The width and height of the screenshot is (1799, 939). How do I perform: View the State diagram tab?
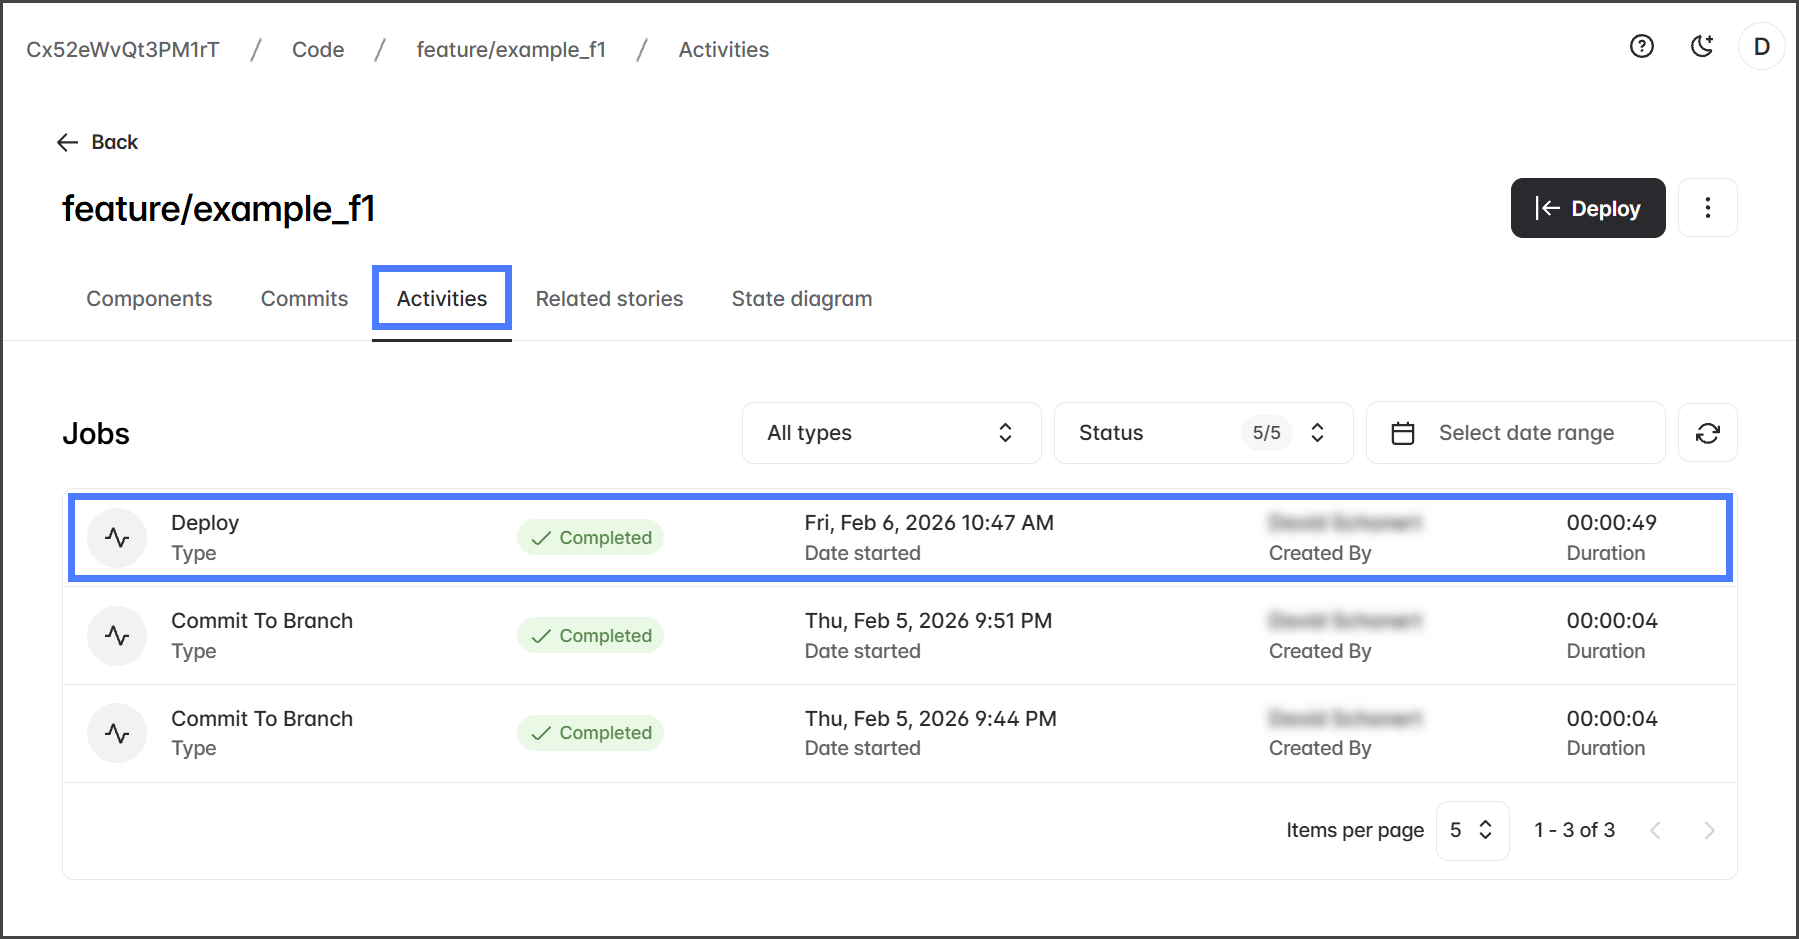[801, 299]
